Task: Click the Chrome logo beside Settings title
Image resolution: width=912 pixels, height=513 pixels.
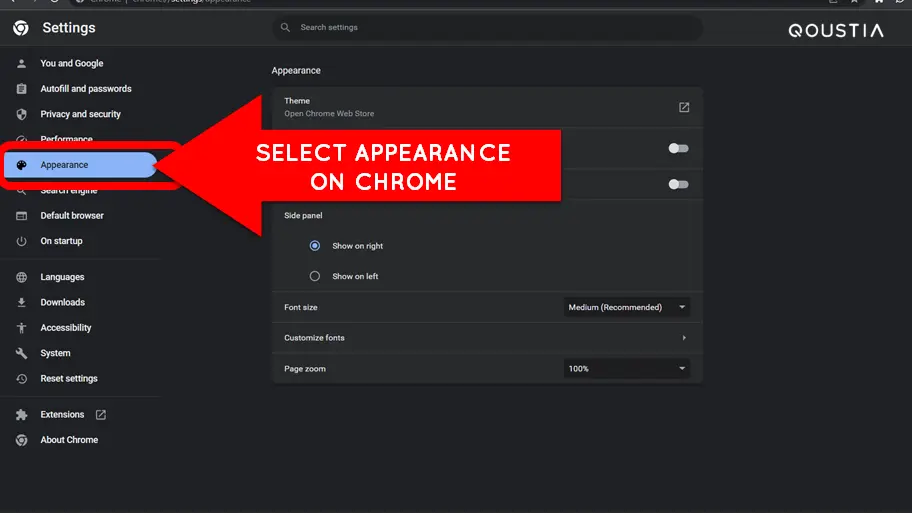Action: (x=21, y=28)
